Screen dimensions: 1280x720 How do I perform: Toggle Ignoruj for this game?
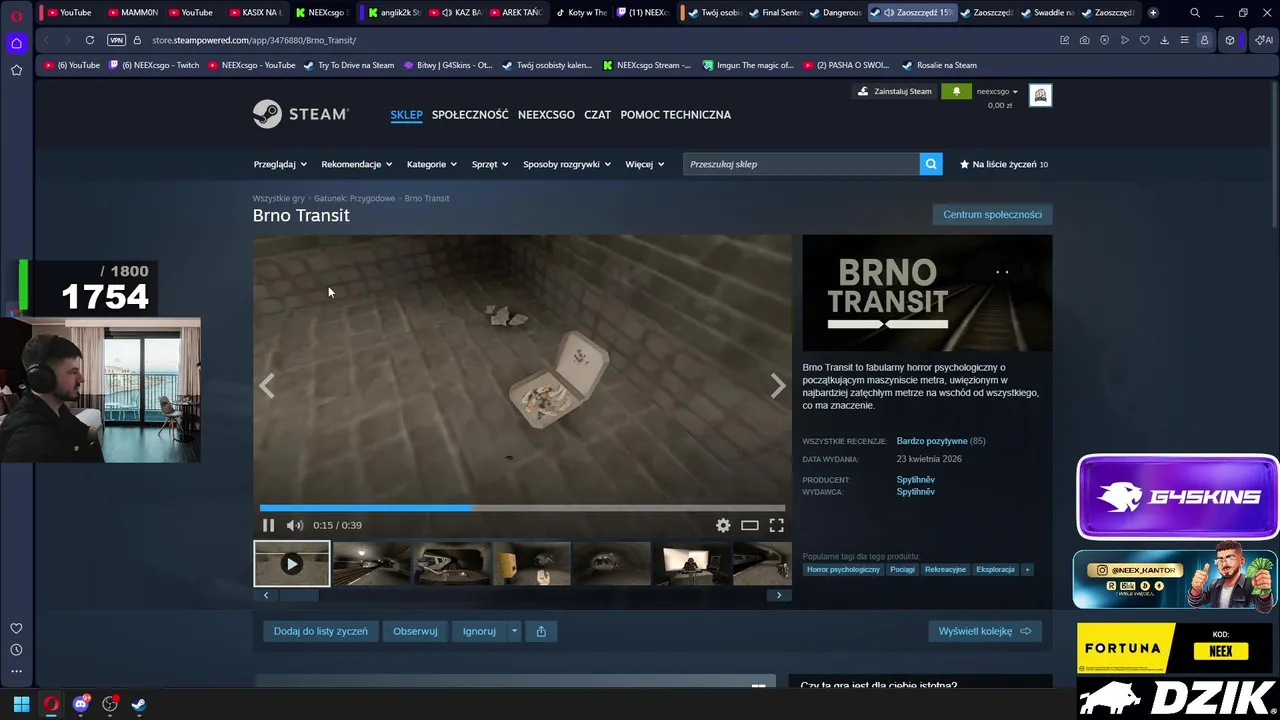(x=479, y=631)
